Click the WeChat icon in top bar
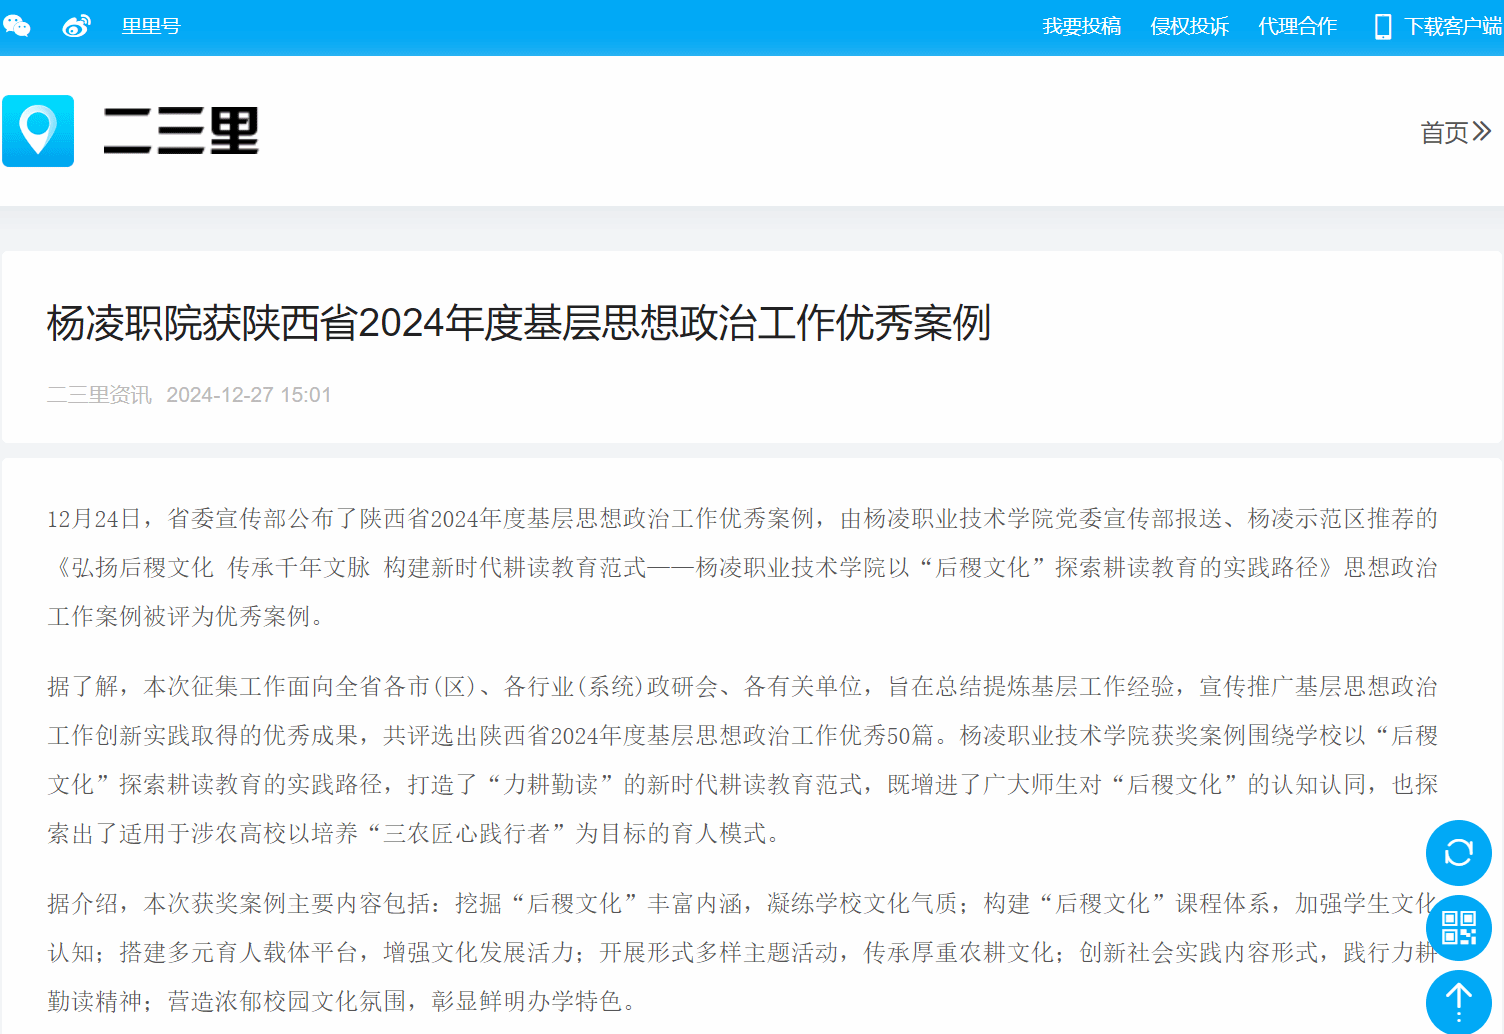This screenshot has height=1034, width=1504. (x=17, y=26)
